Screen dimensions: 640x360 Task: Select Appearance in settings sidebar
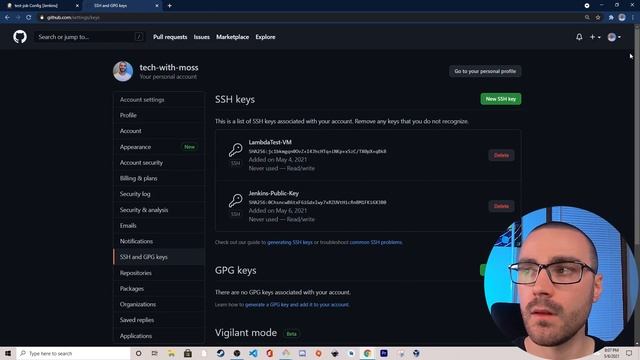point(159,147)
